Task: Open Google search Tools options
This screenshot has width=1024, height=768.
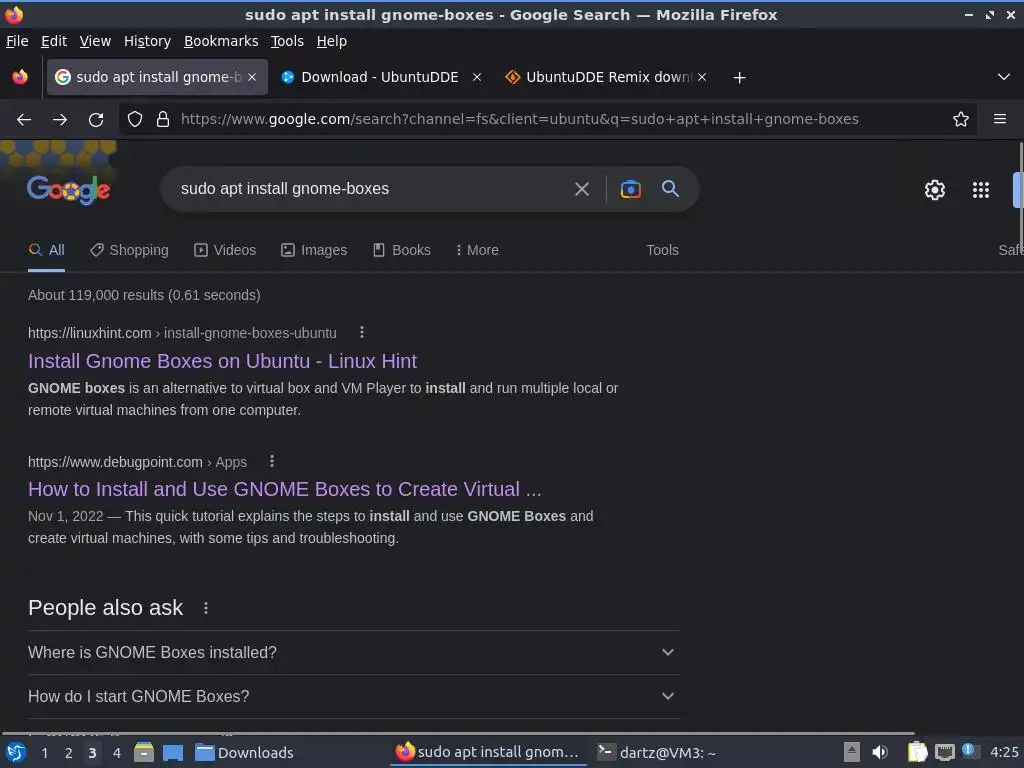Action: (662, 250)
